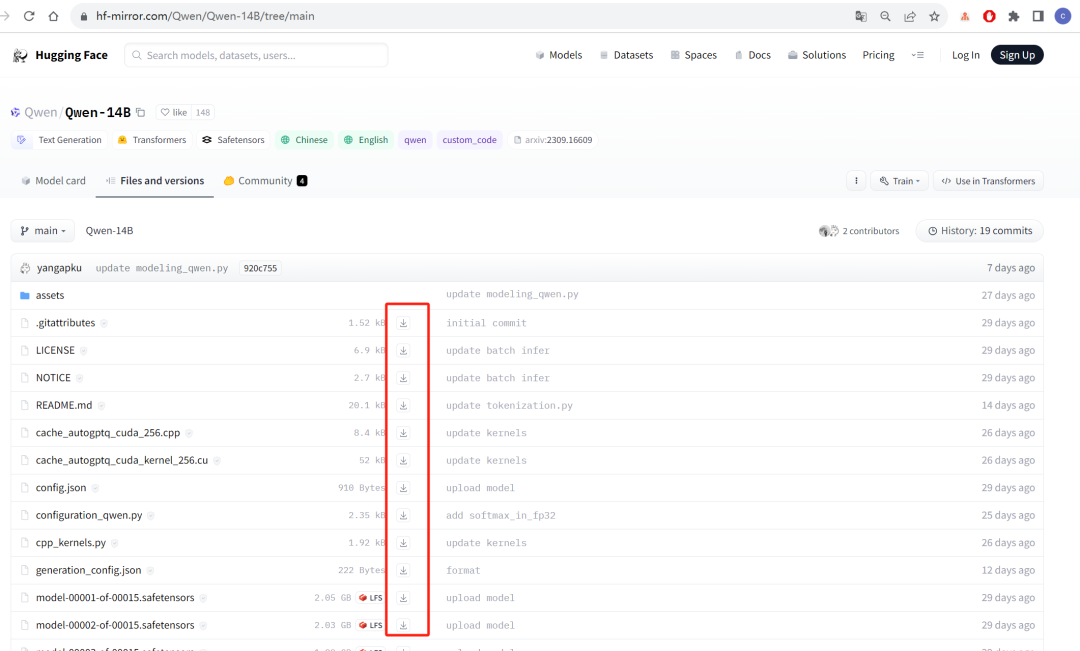Open the 'update tokenization.py' commit message
The height and width of the screenshot is (651, 1080).
pos(510,405)
